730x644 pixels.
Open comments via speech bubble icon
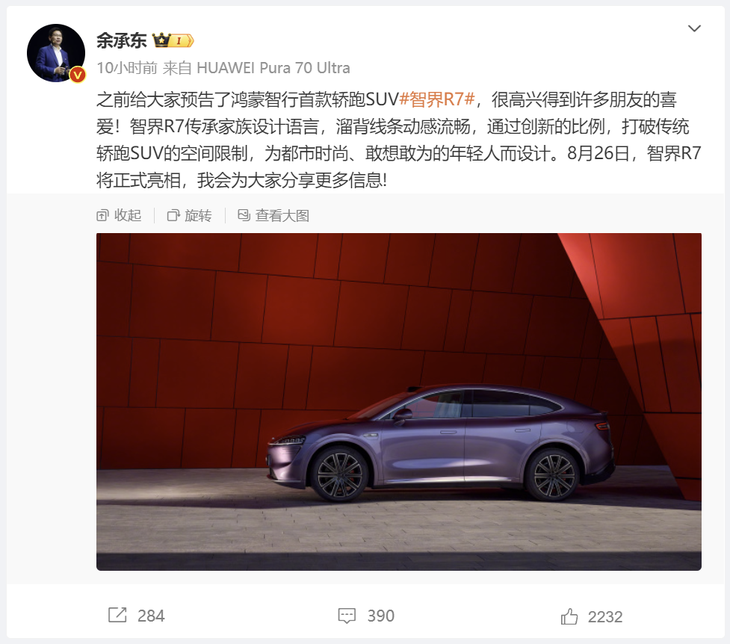tap(346, 616)
